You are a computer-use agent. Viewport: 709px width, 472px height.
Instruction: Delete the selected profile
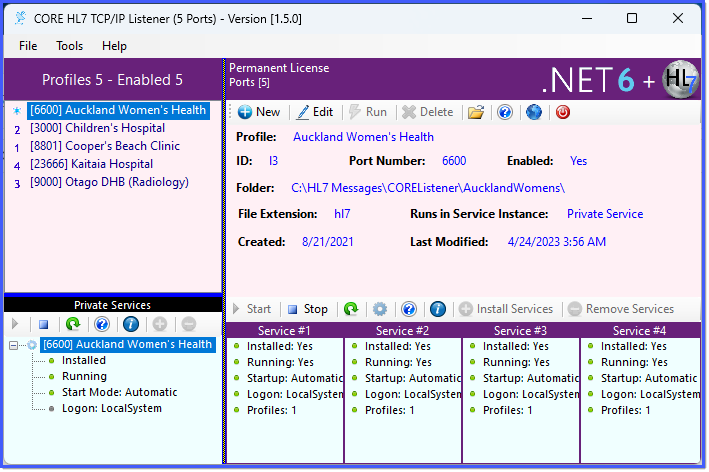[428, 112]
